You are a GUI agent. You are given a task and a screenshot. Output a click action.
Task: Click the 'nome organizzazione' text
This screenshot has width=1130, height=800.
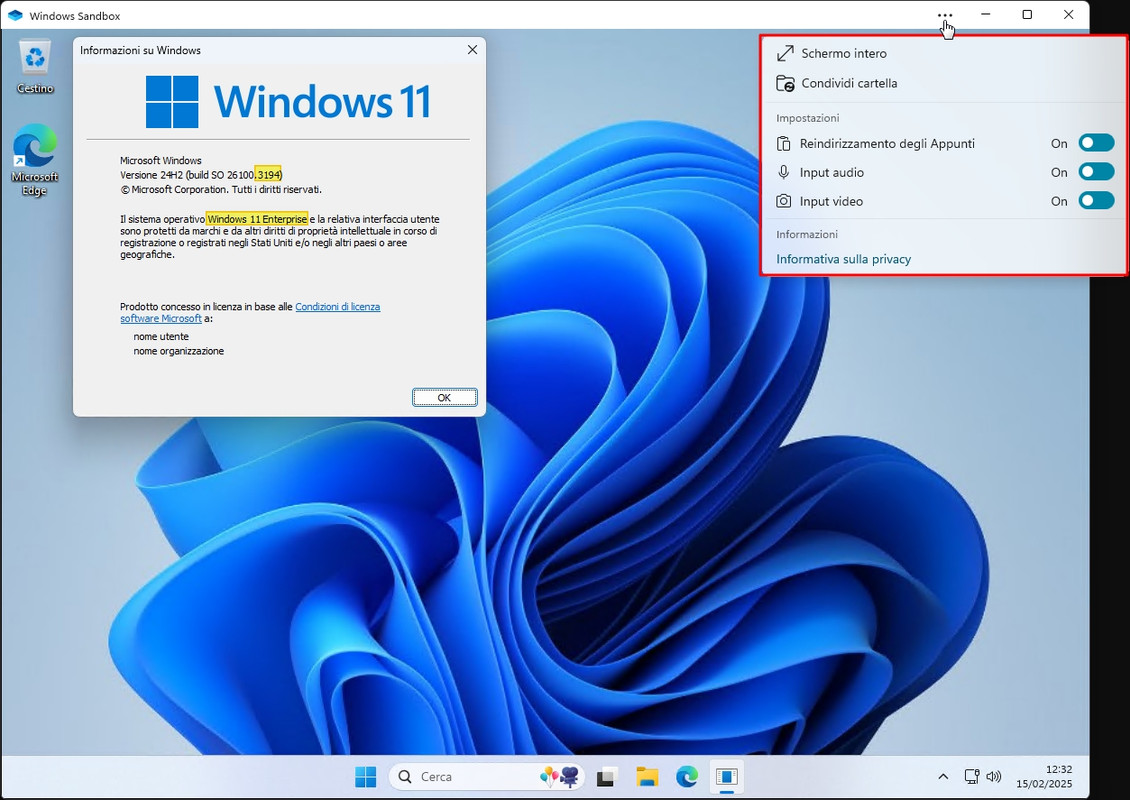(x=179, y=351)
